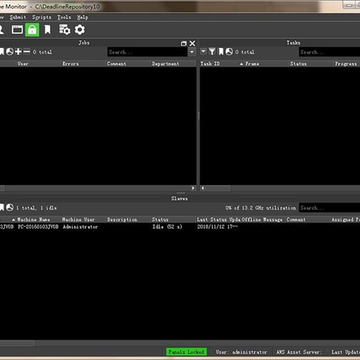Click the filter funnel icon in the Tasks panel

coord(212,52)
